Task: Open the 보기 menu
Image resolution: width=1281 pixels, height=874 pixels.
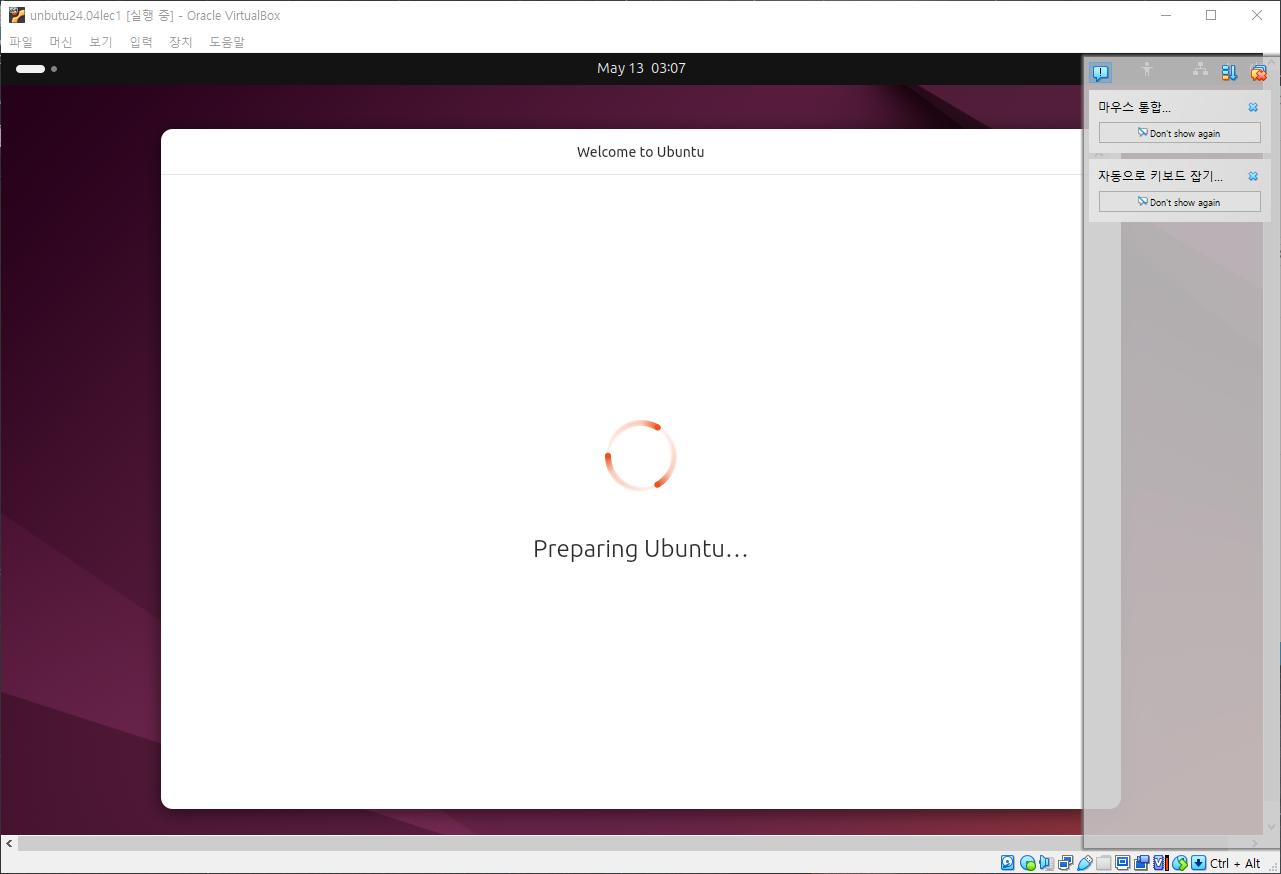Action: 101,42
